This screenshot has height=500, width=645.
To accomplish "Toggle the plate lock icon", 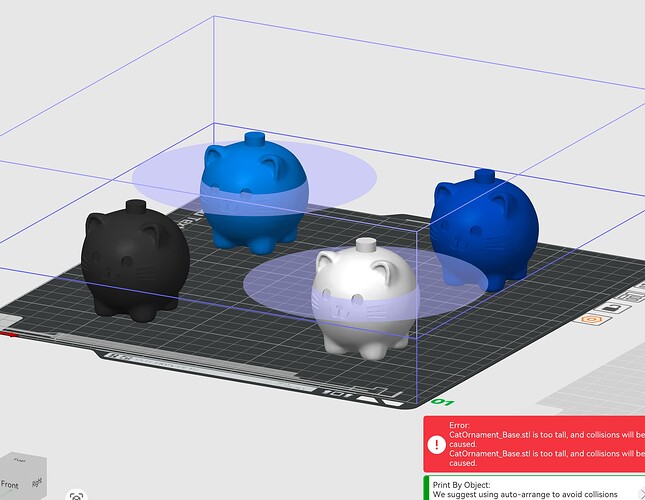I will coord(613,308).
